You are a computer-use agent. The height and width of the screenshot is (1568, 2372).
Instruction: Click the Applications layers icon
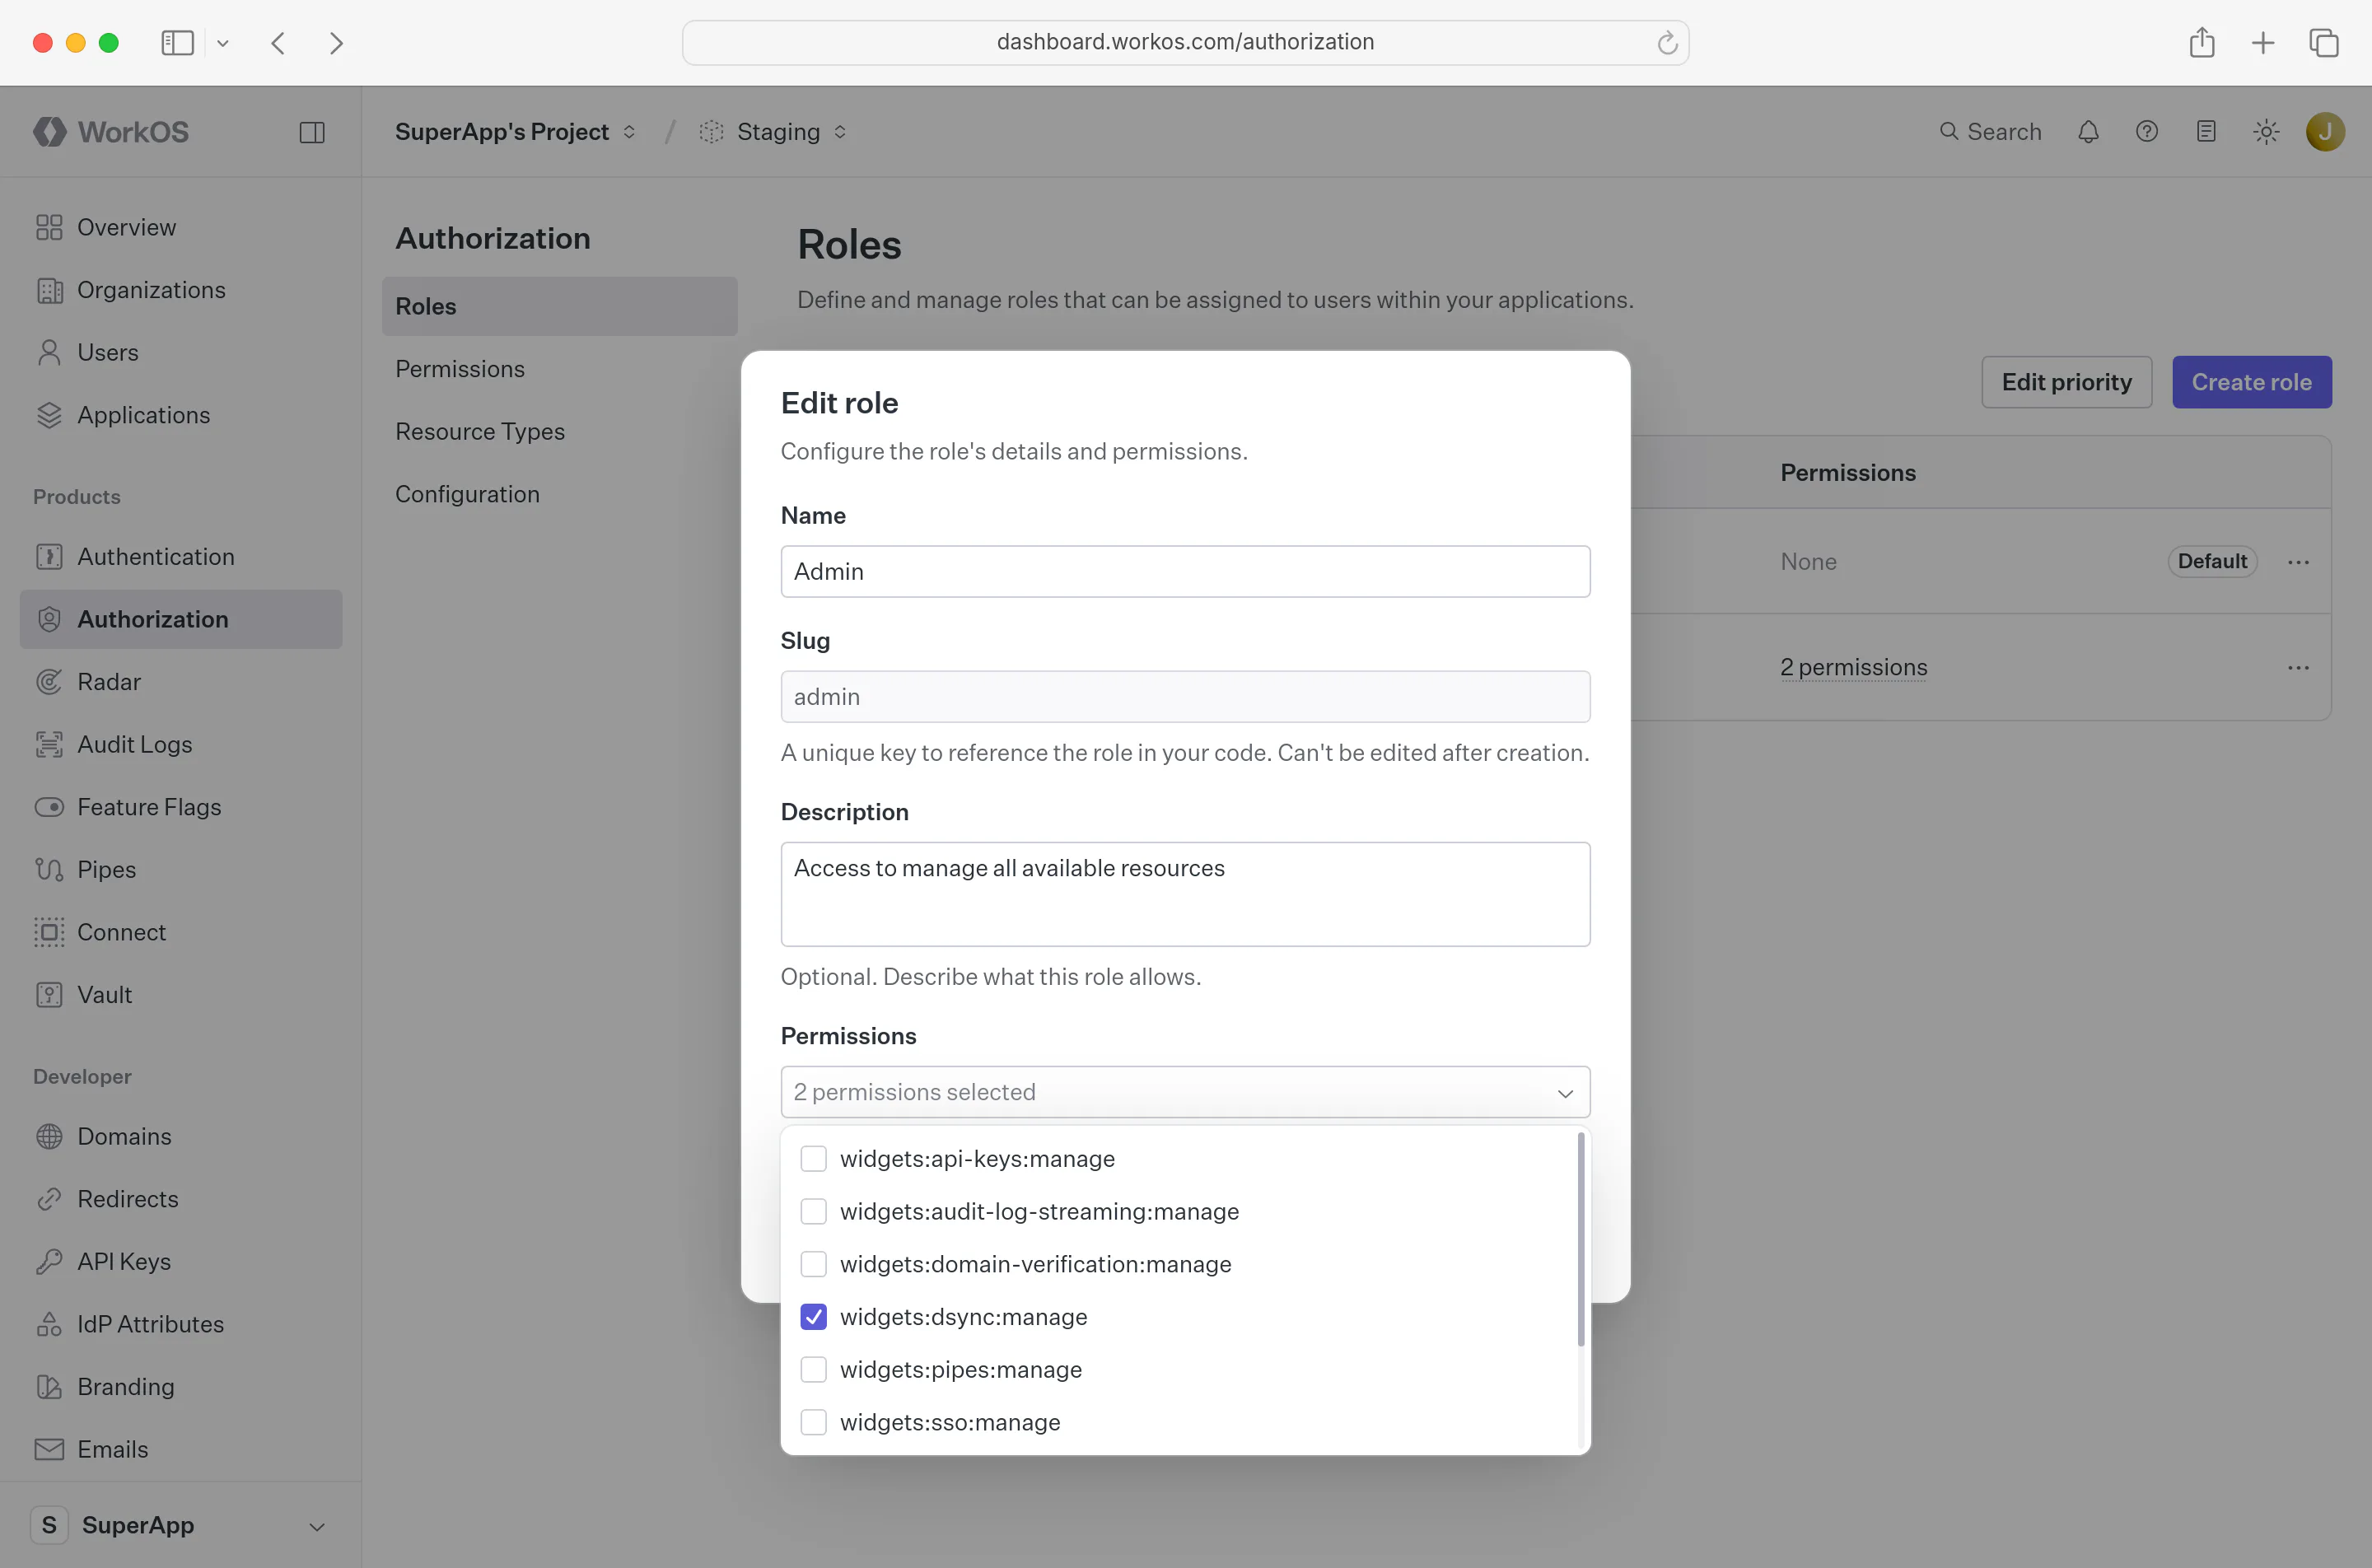49,415
